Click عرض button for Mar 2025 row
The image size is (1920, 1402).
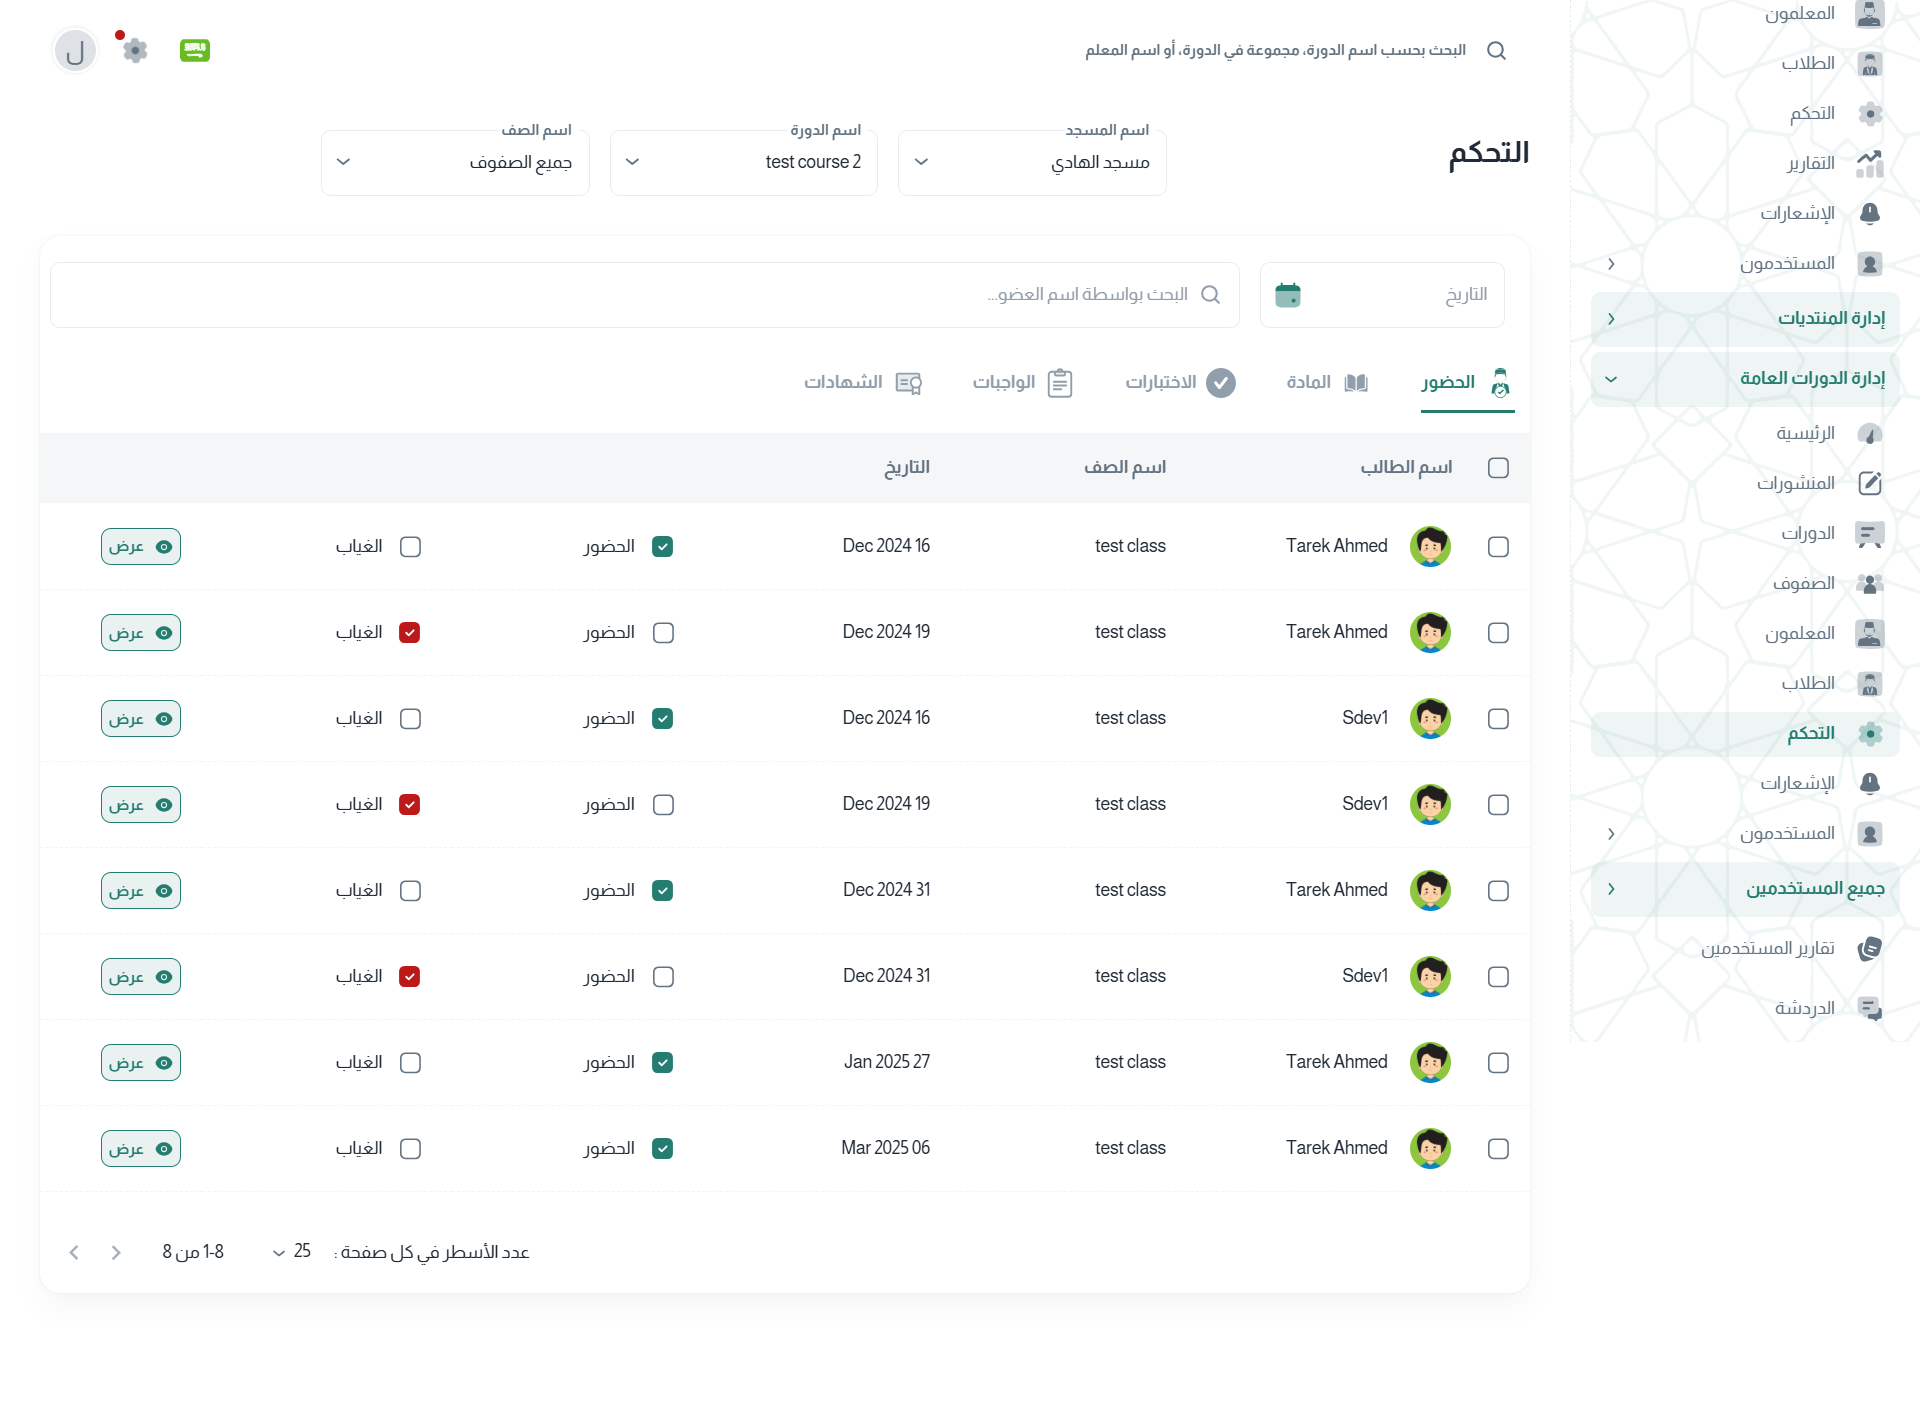click(141, 1149)
